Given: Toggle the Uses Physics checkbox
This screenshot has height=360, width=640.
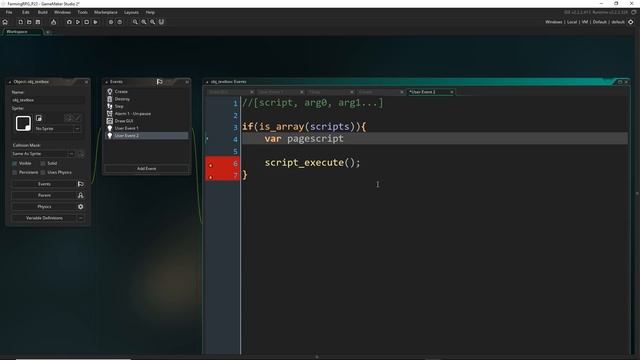Looking at the screenshot, I should click(x=43, y=173).
